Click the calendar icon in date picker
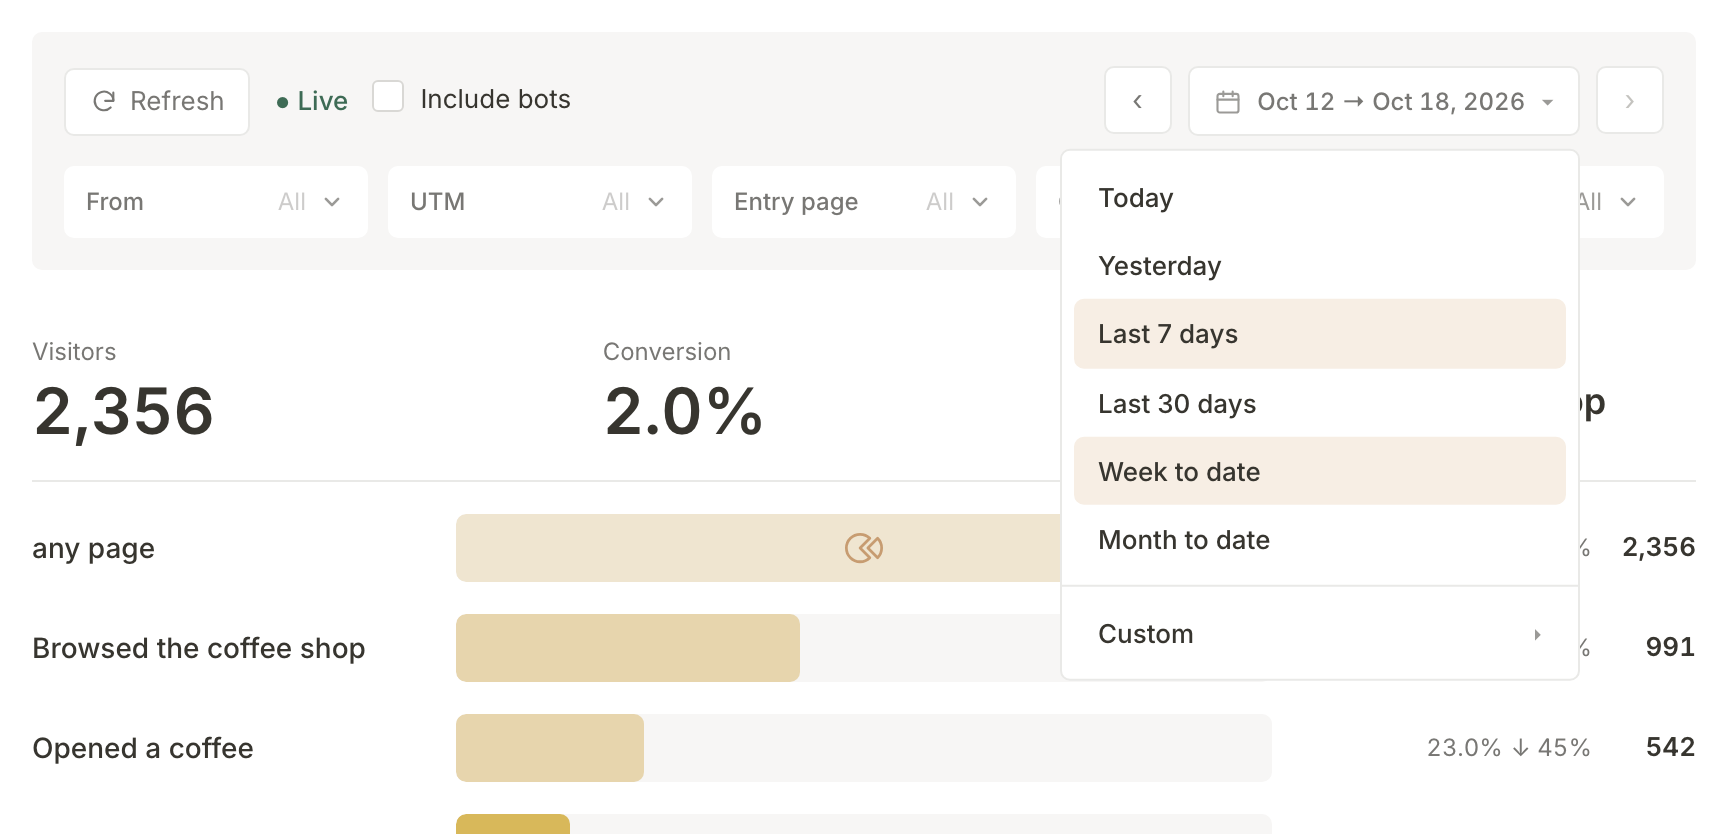 click(x=1228, y=102)
